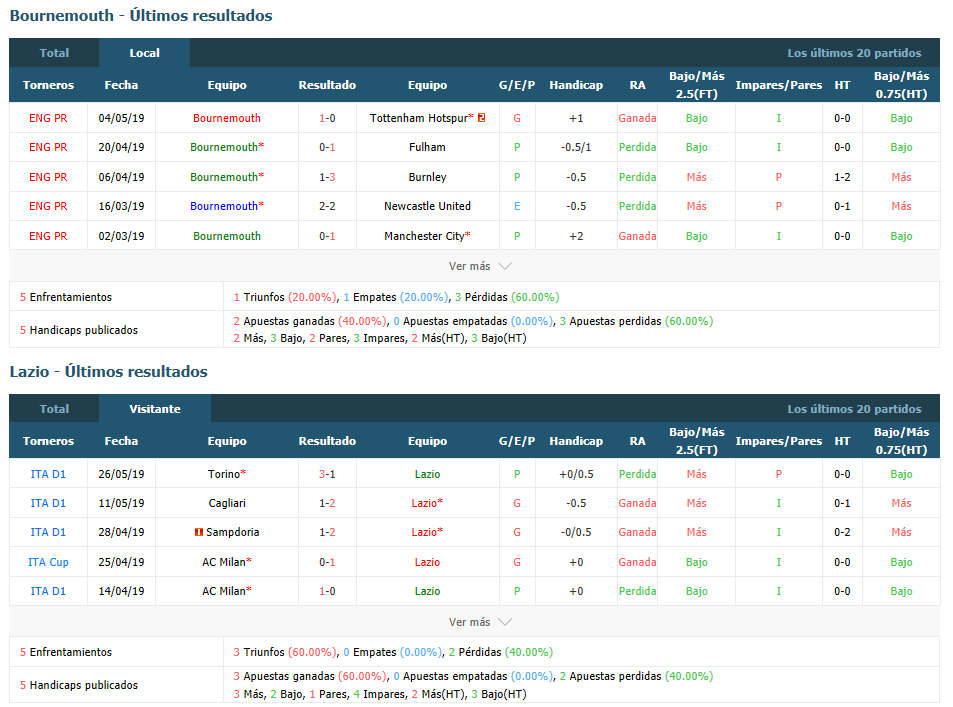
Task: Select the Visitante tab for Lazio
Action: point(155,409)
